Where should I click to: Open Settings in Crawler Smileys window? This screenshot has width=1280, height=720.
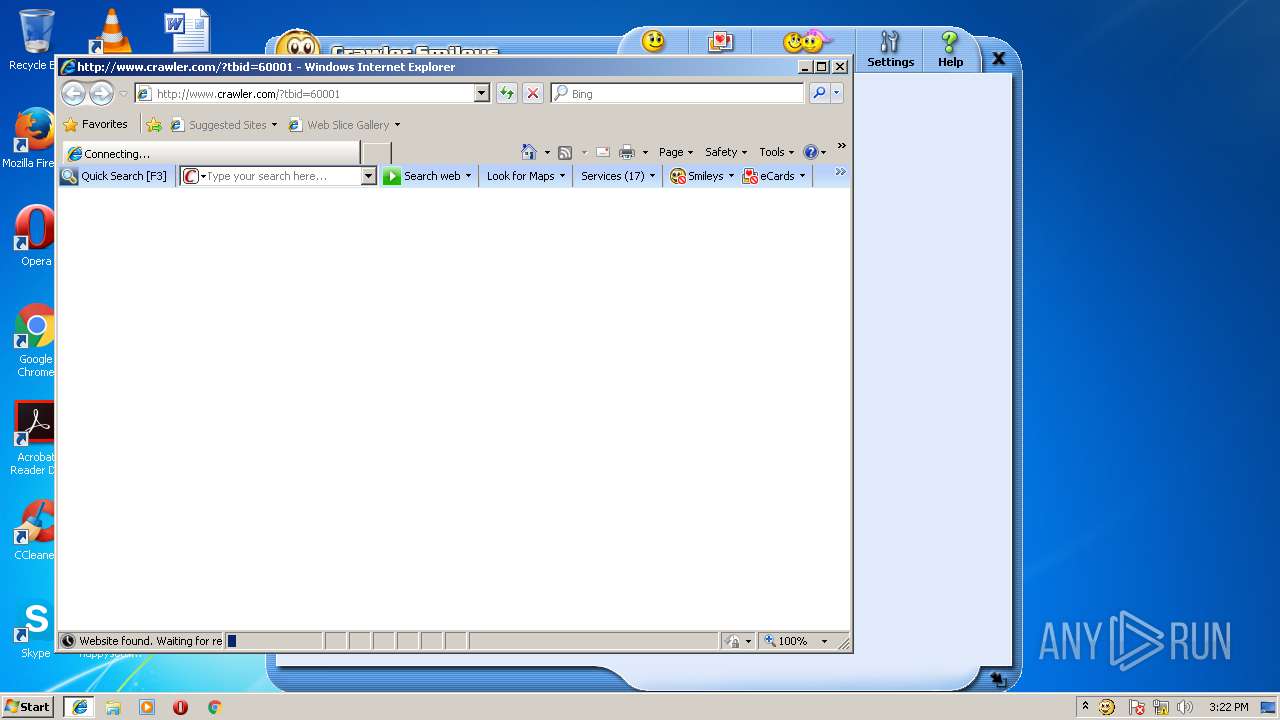tap(890, 49)
